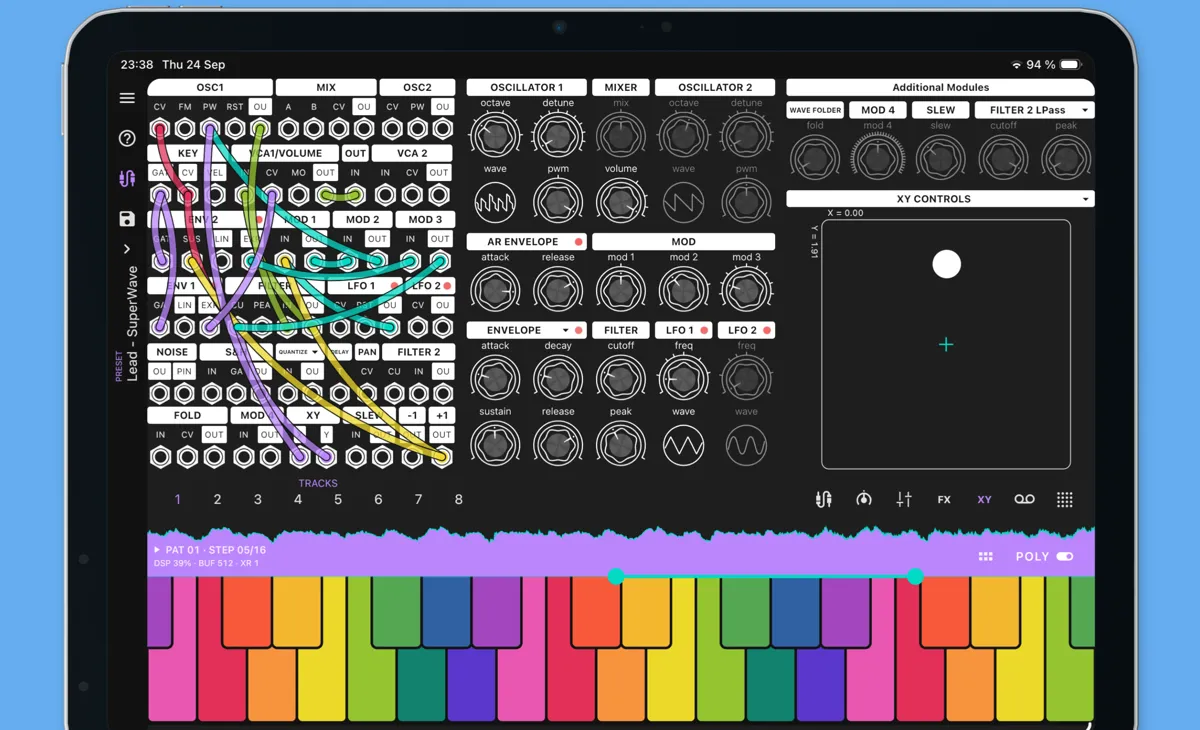Click the SLEW button in Additional Modules
This screenshot has width=1200, height=730.
pyautogui.click(x=940, y=110)
